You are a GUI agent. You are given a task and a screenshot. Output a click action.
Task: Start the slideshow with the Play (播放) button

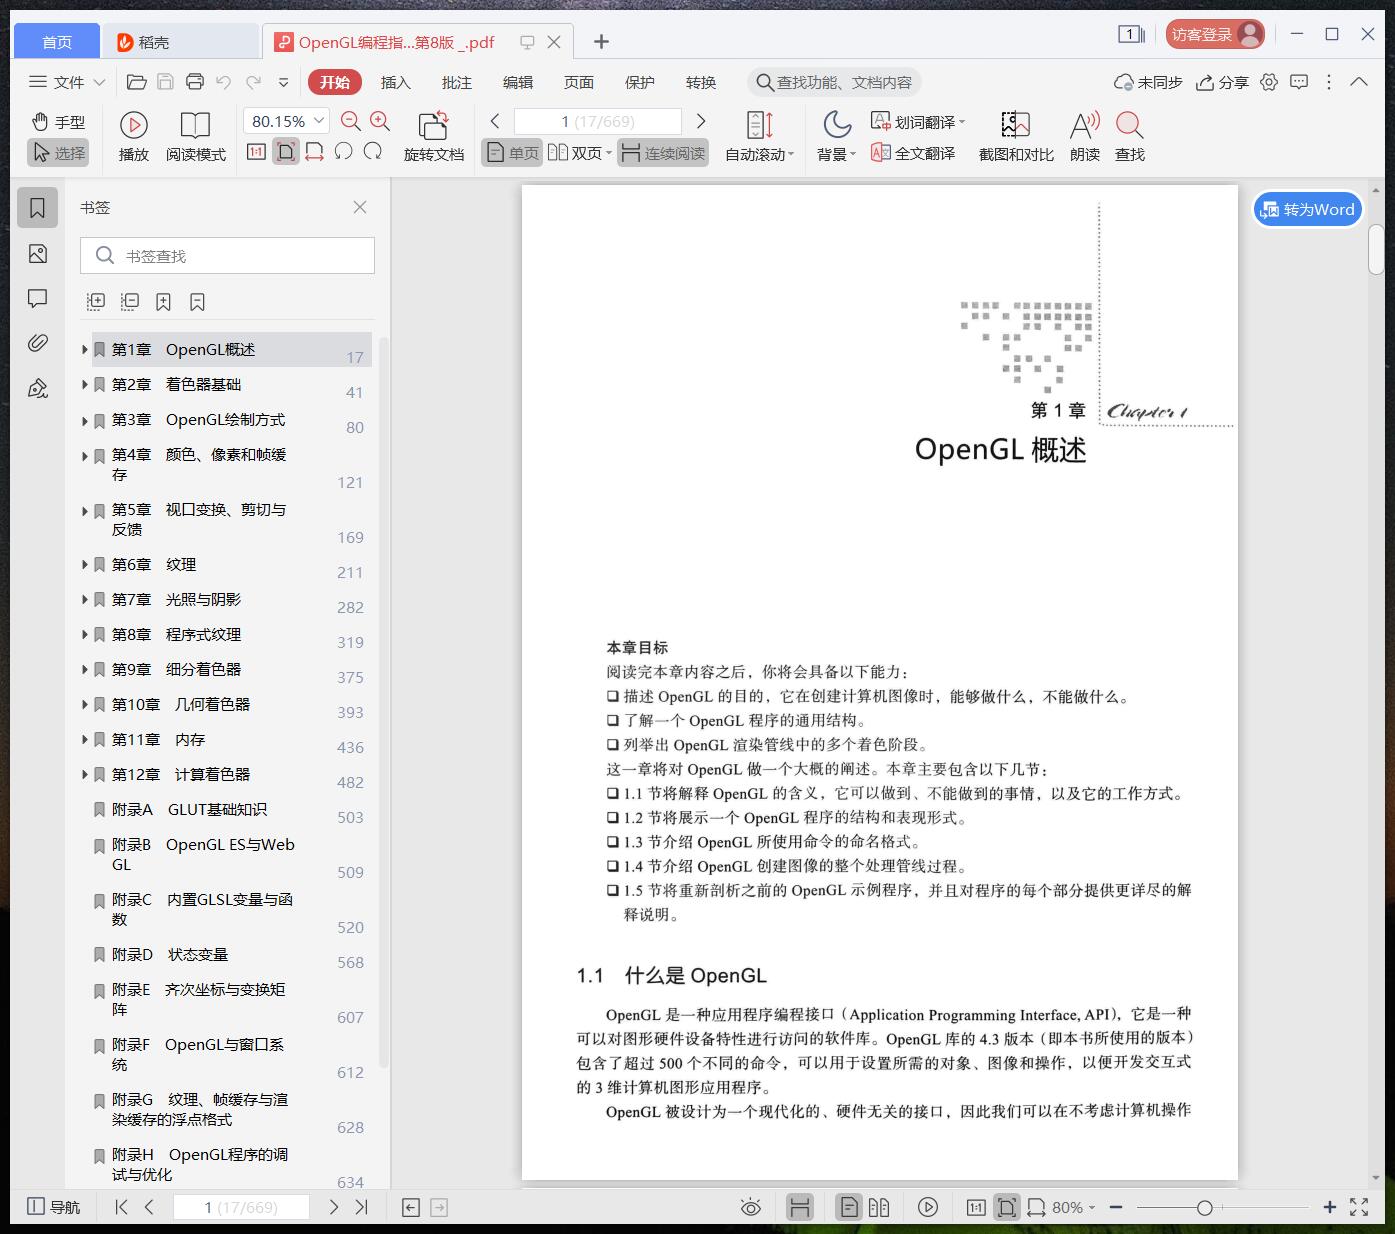(134, 137)
